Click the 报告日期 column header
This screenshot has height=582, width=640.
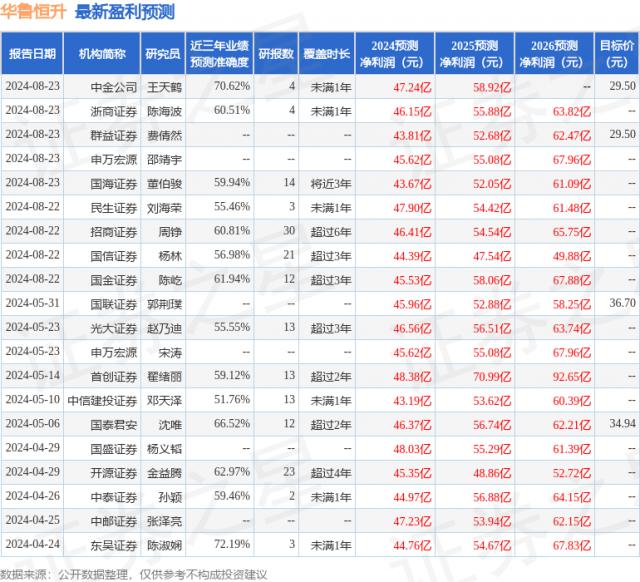32,54
